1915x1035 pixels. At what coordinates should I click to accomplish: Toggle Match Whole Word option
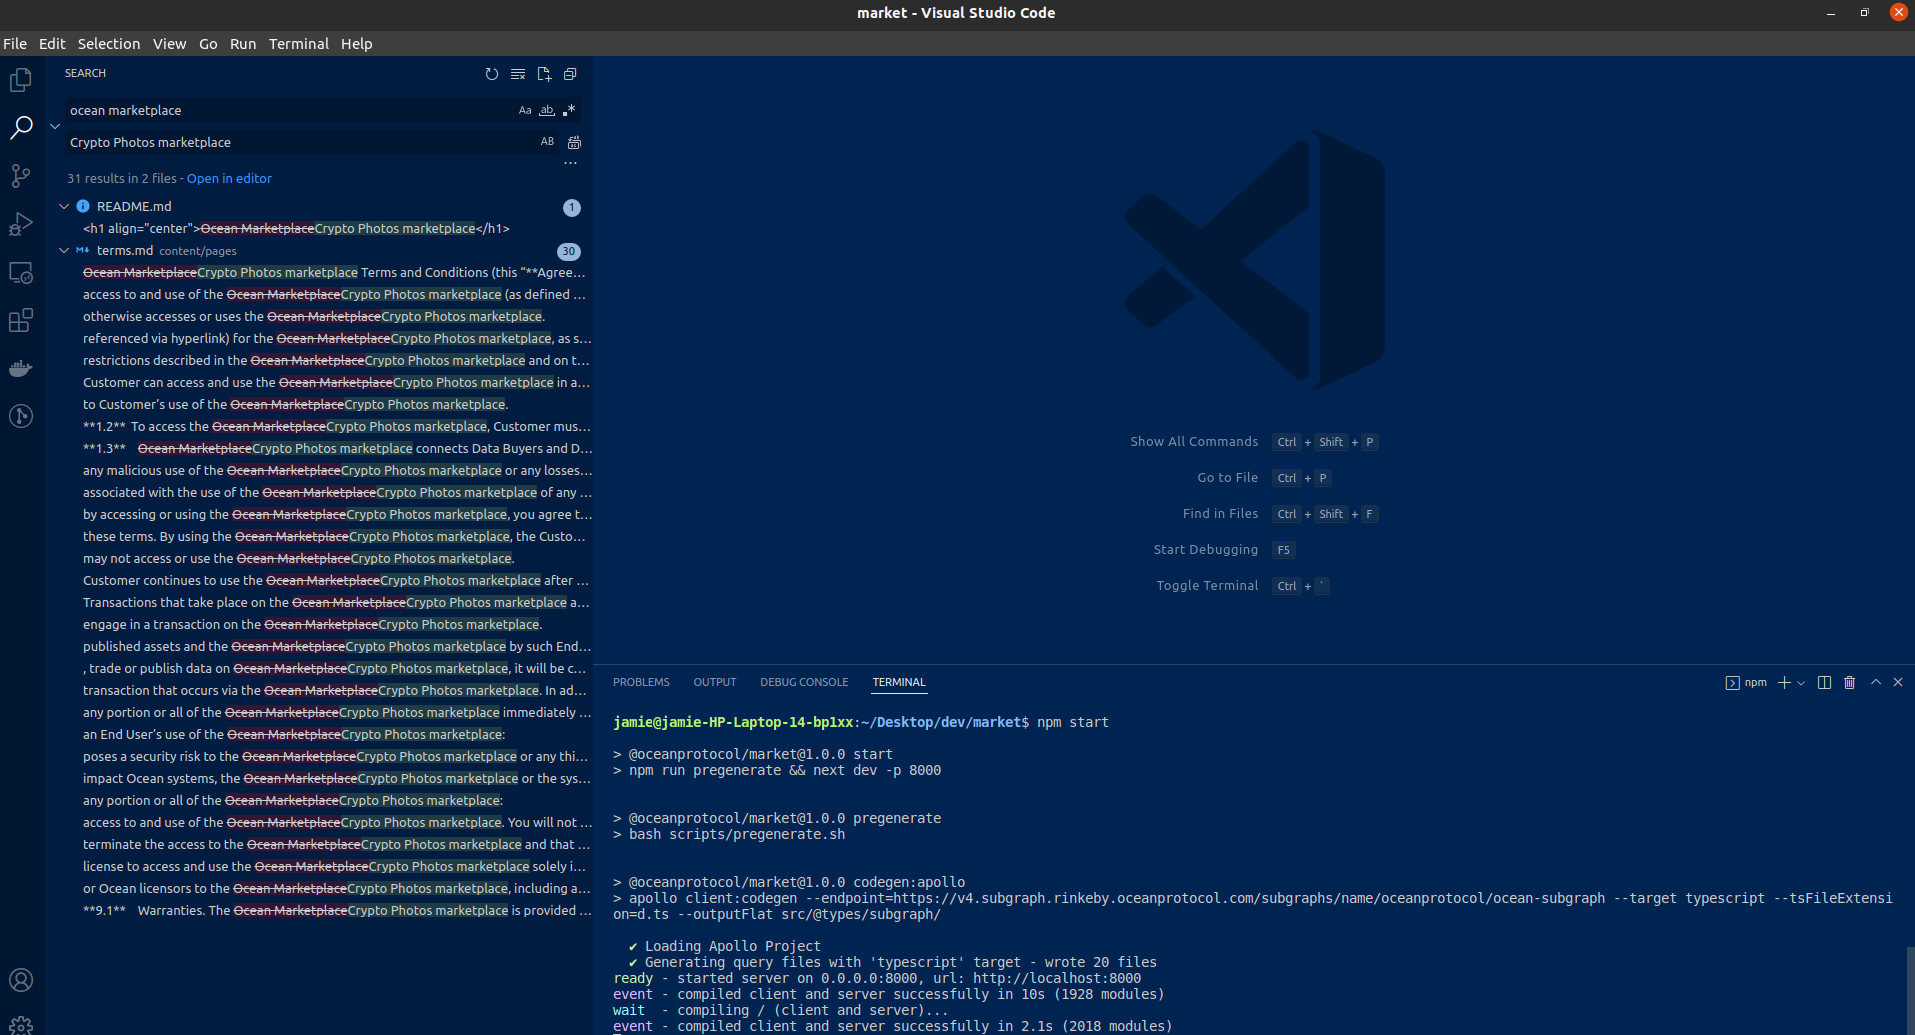[547, 110]
